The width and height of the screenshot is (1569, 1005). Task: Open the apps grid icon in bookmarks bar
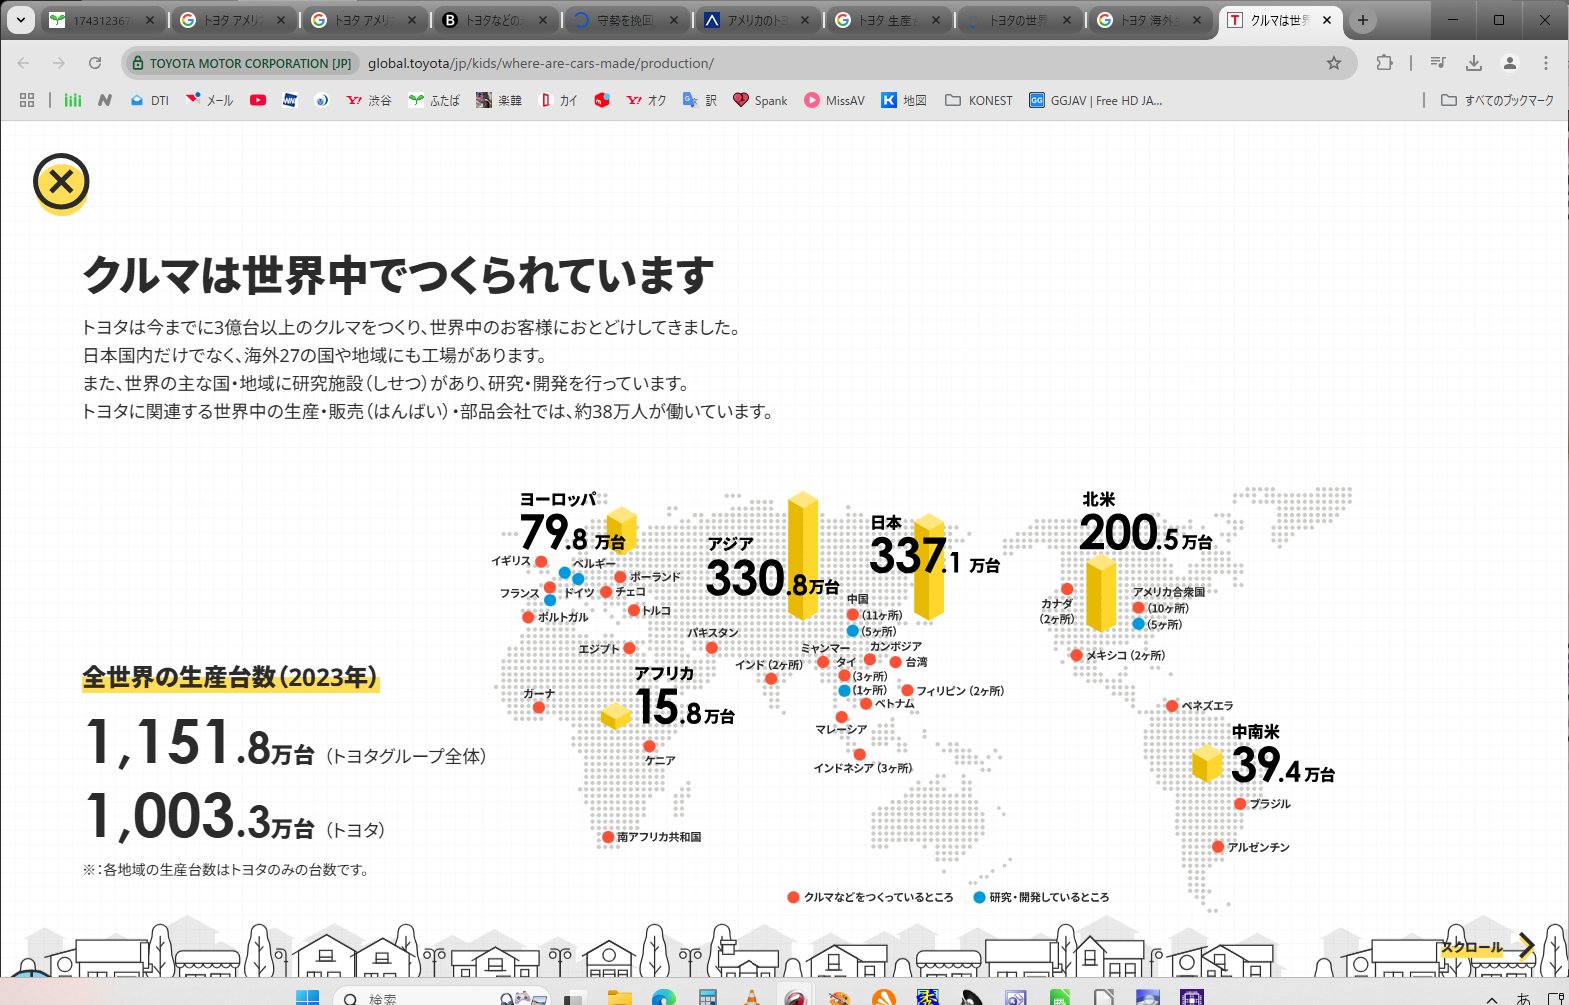(27, 100)
